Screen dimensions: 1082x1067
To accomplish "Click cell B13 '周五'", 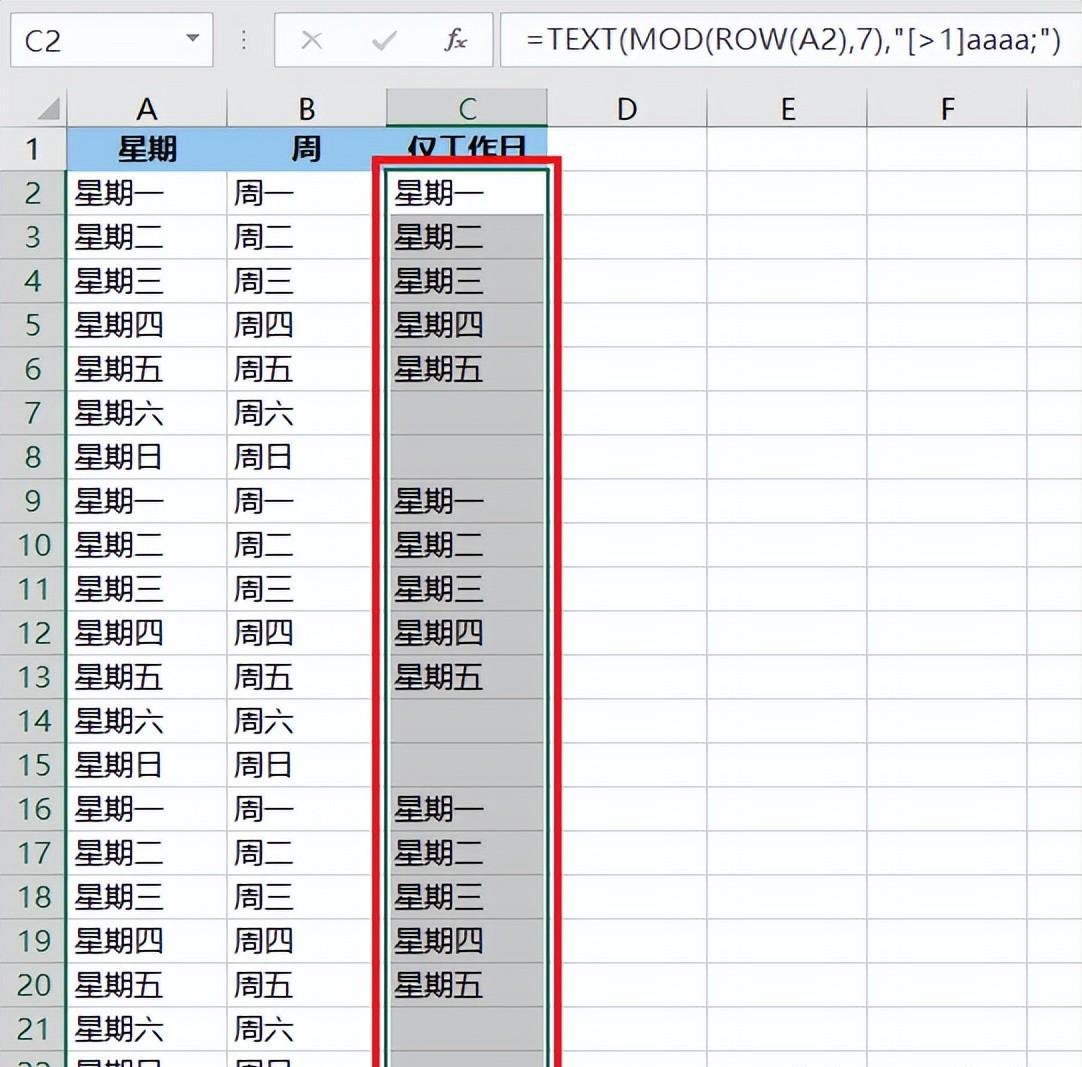I will coord(306,677).
